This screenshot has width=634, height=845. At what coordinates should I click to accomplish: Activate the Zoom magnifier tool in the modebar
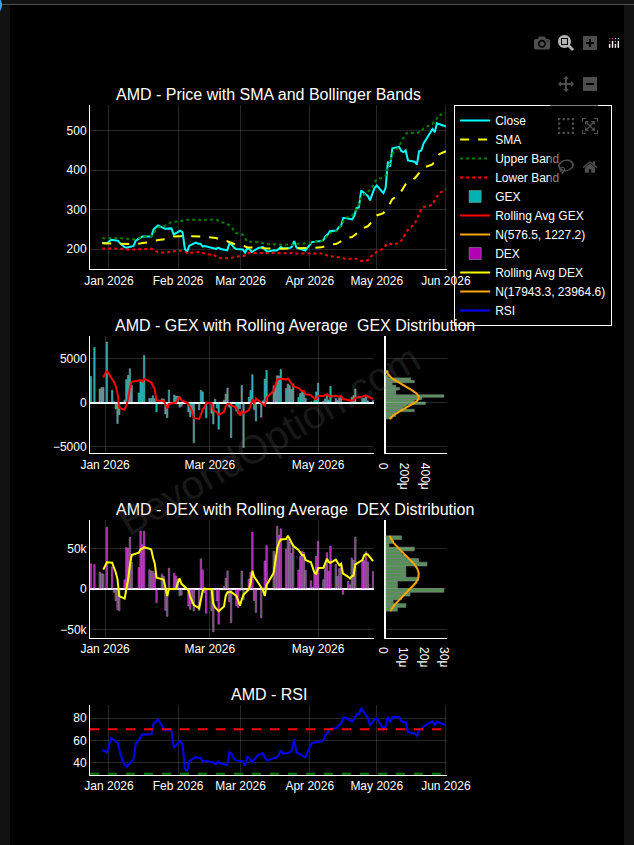click(566, 43)
